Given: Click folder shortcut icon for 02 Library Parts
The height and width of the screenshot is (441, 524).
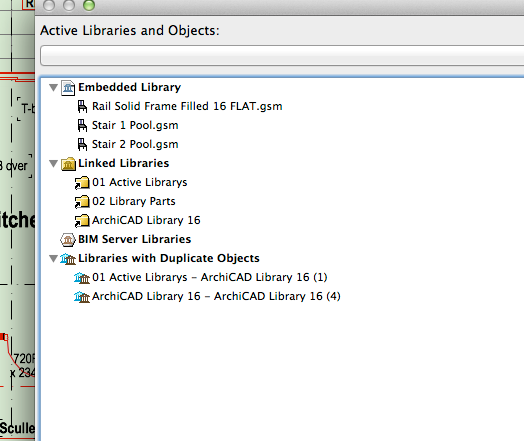Looking at the screenshot, I should [x=82, y=202].
